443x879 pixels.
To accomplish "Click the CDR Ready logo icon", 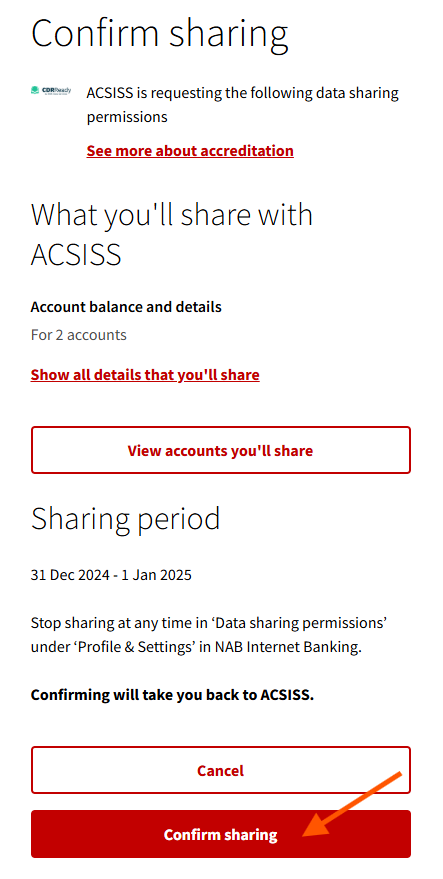I will [51, 91].
